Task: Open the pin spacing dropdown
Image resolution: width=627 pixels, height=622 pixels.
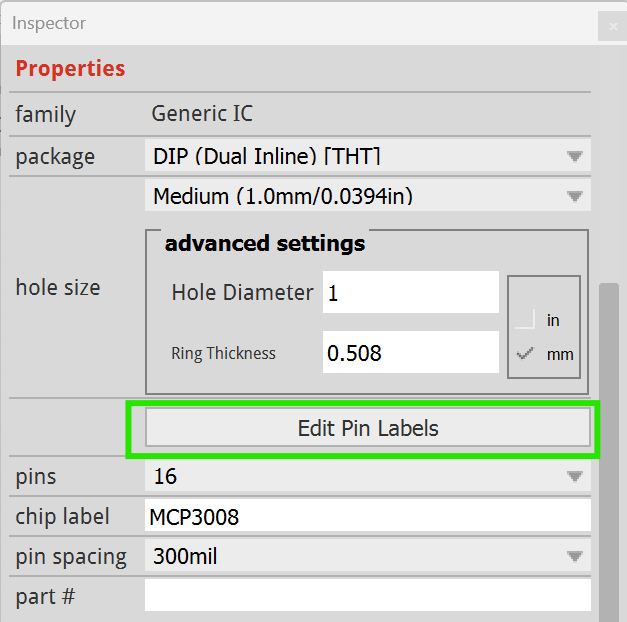Action: click(x=367, y=556)
